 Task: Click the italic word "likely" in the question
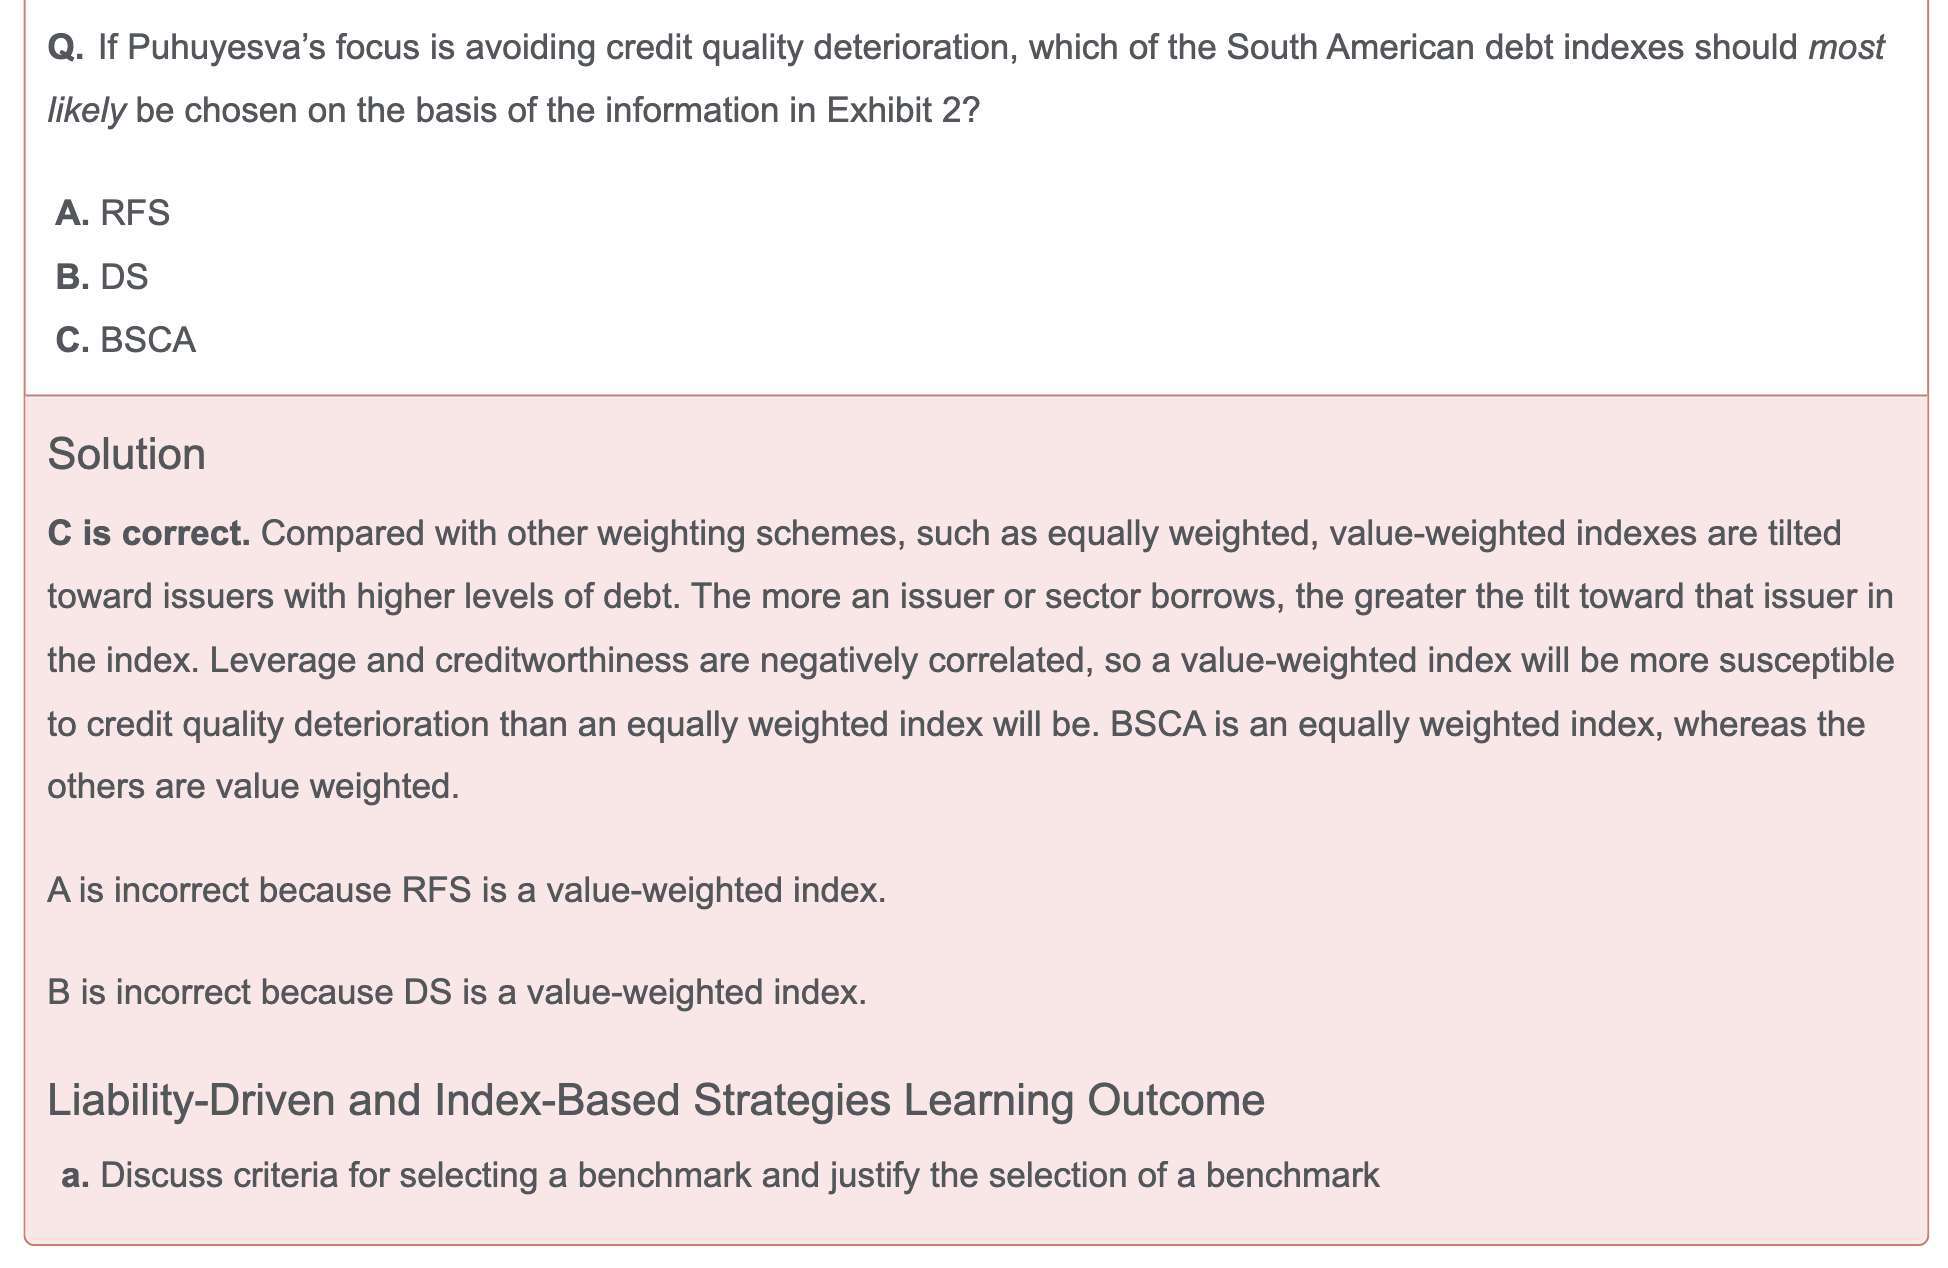click(x=86, y=110)
